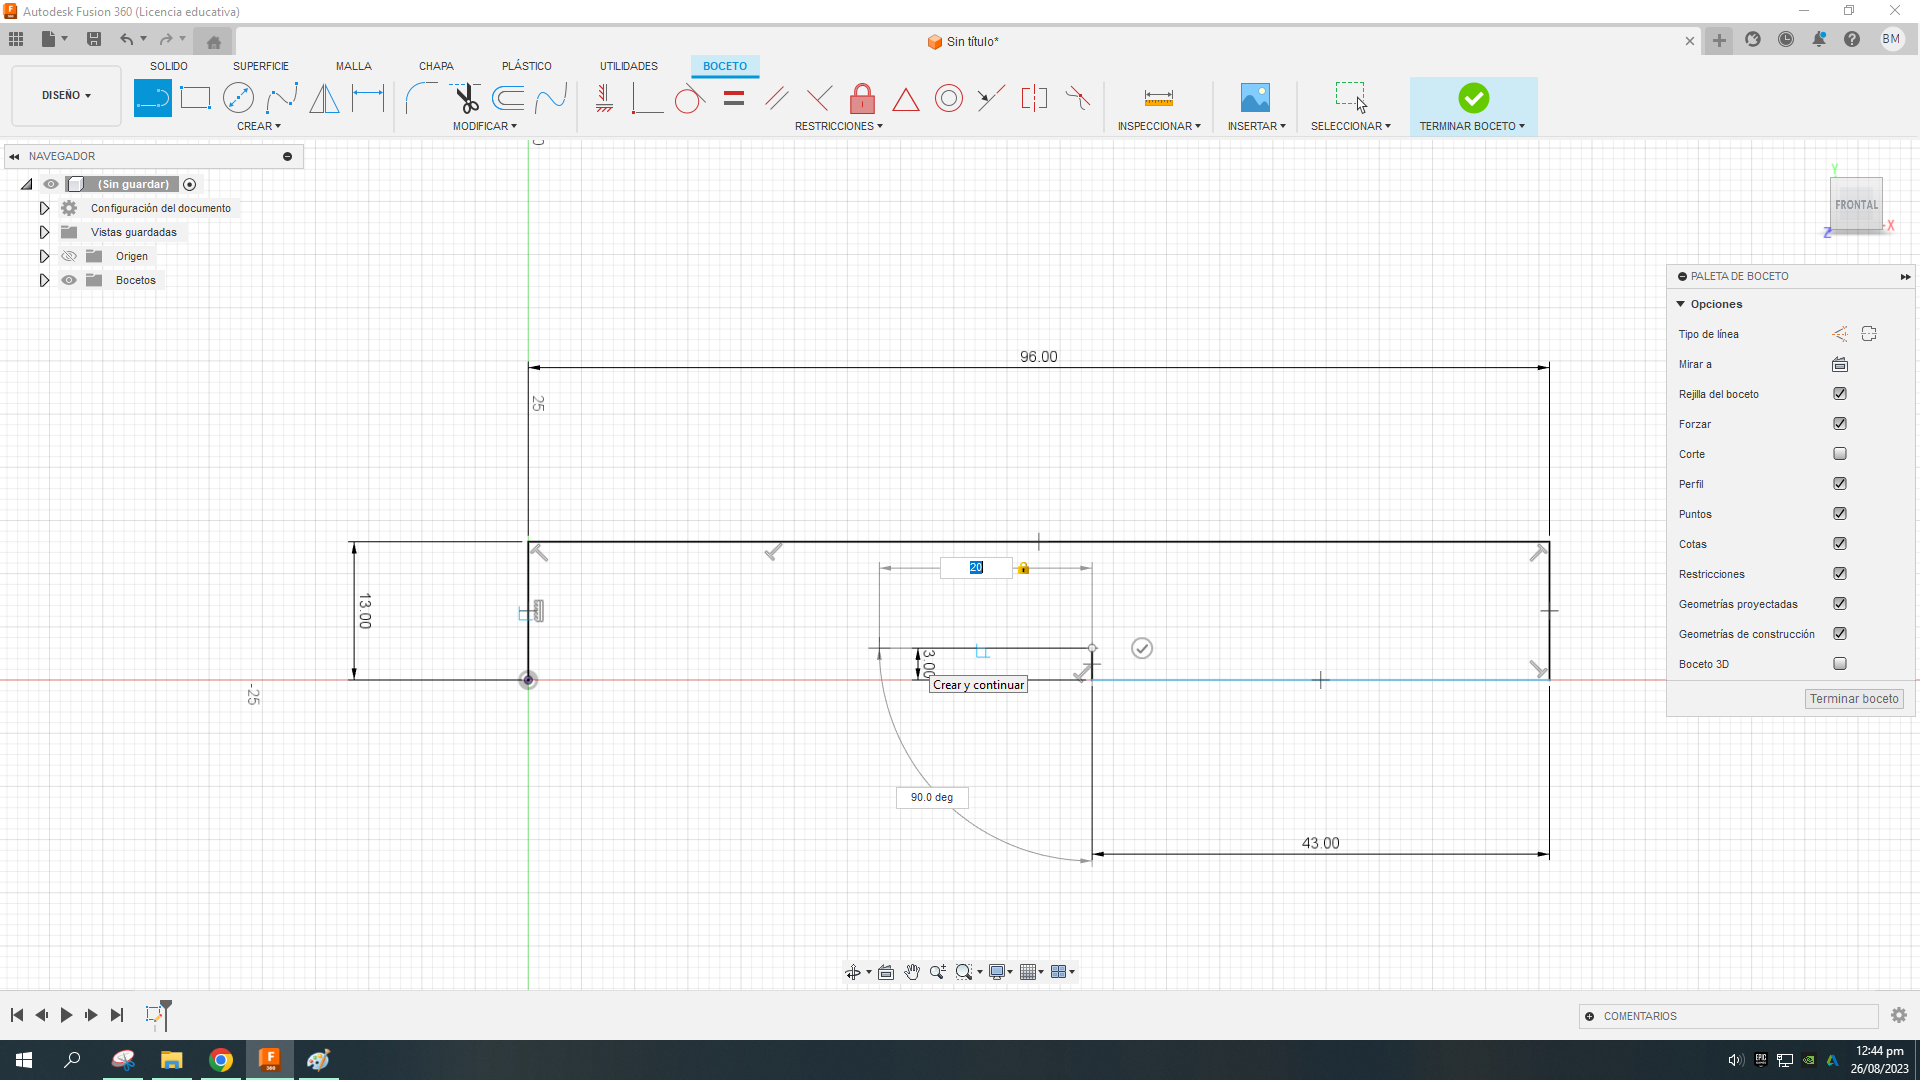Screen dimensions: 1924x1082
Task: Click the green TERMINAR BOCETO checkmark
Action: 1475,98
